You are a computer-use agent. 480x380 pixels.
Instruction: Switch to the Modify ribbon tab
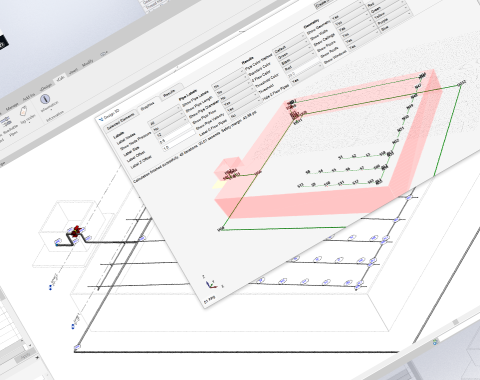point(88,63)
